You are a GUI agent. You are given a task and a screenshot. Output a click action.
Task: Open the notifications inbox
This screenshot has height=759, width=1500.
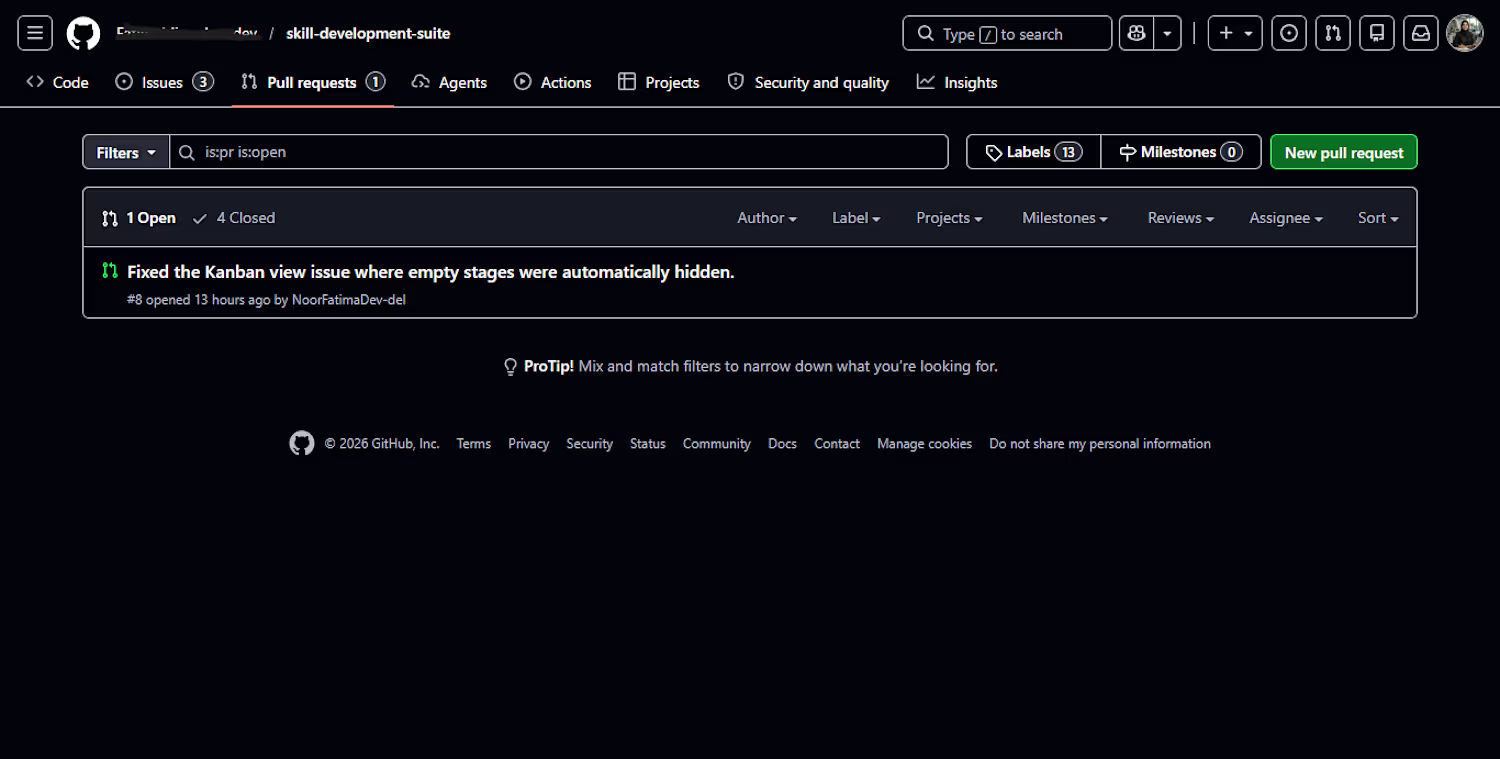(1421, 33)
